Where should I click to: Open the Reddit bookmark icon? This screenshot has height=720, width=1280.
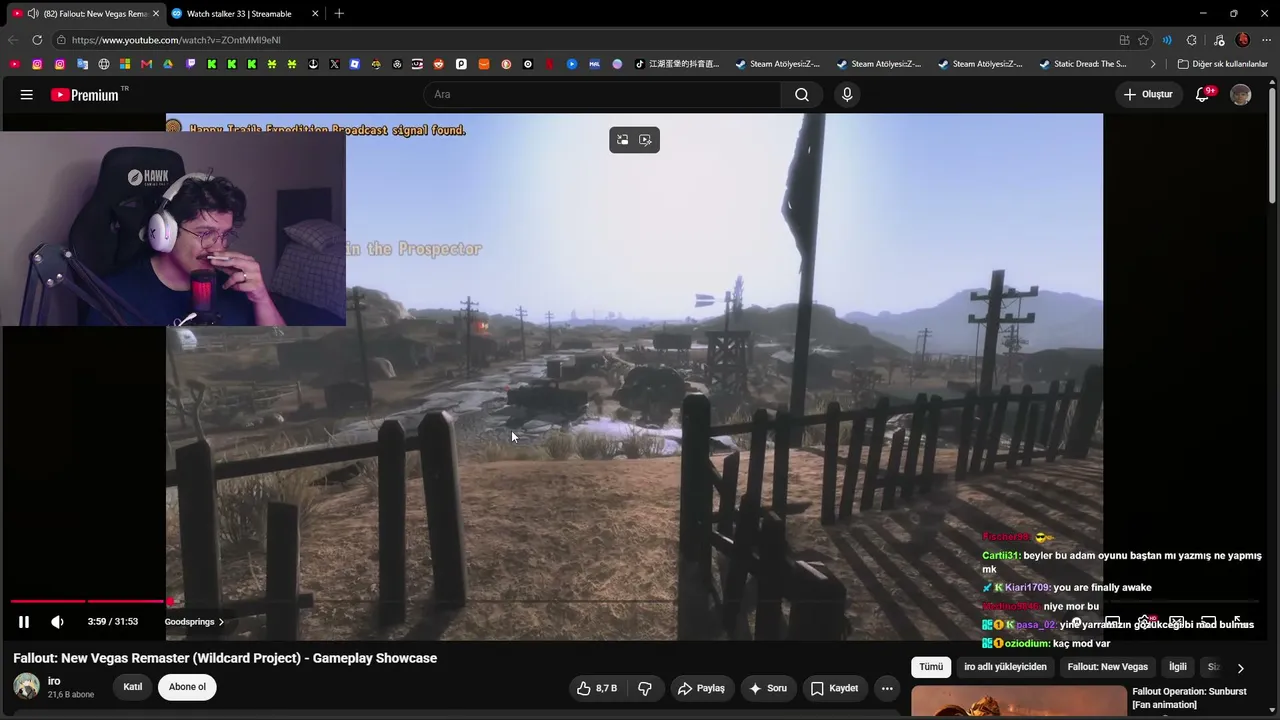[x=439, y=64]
